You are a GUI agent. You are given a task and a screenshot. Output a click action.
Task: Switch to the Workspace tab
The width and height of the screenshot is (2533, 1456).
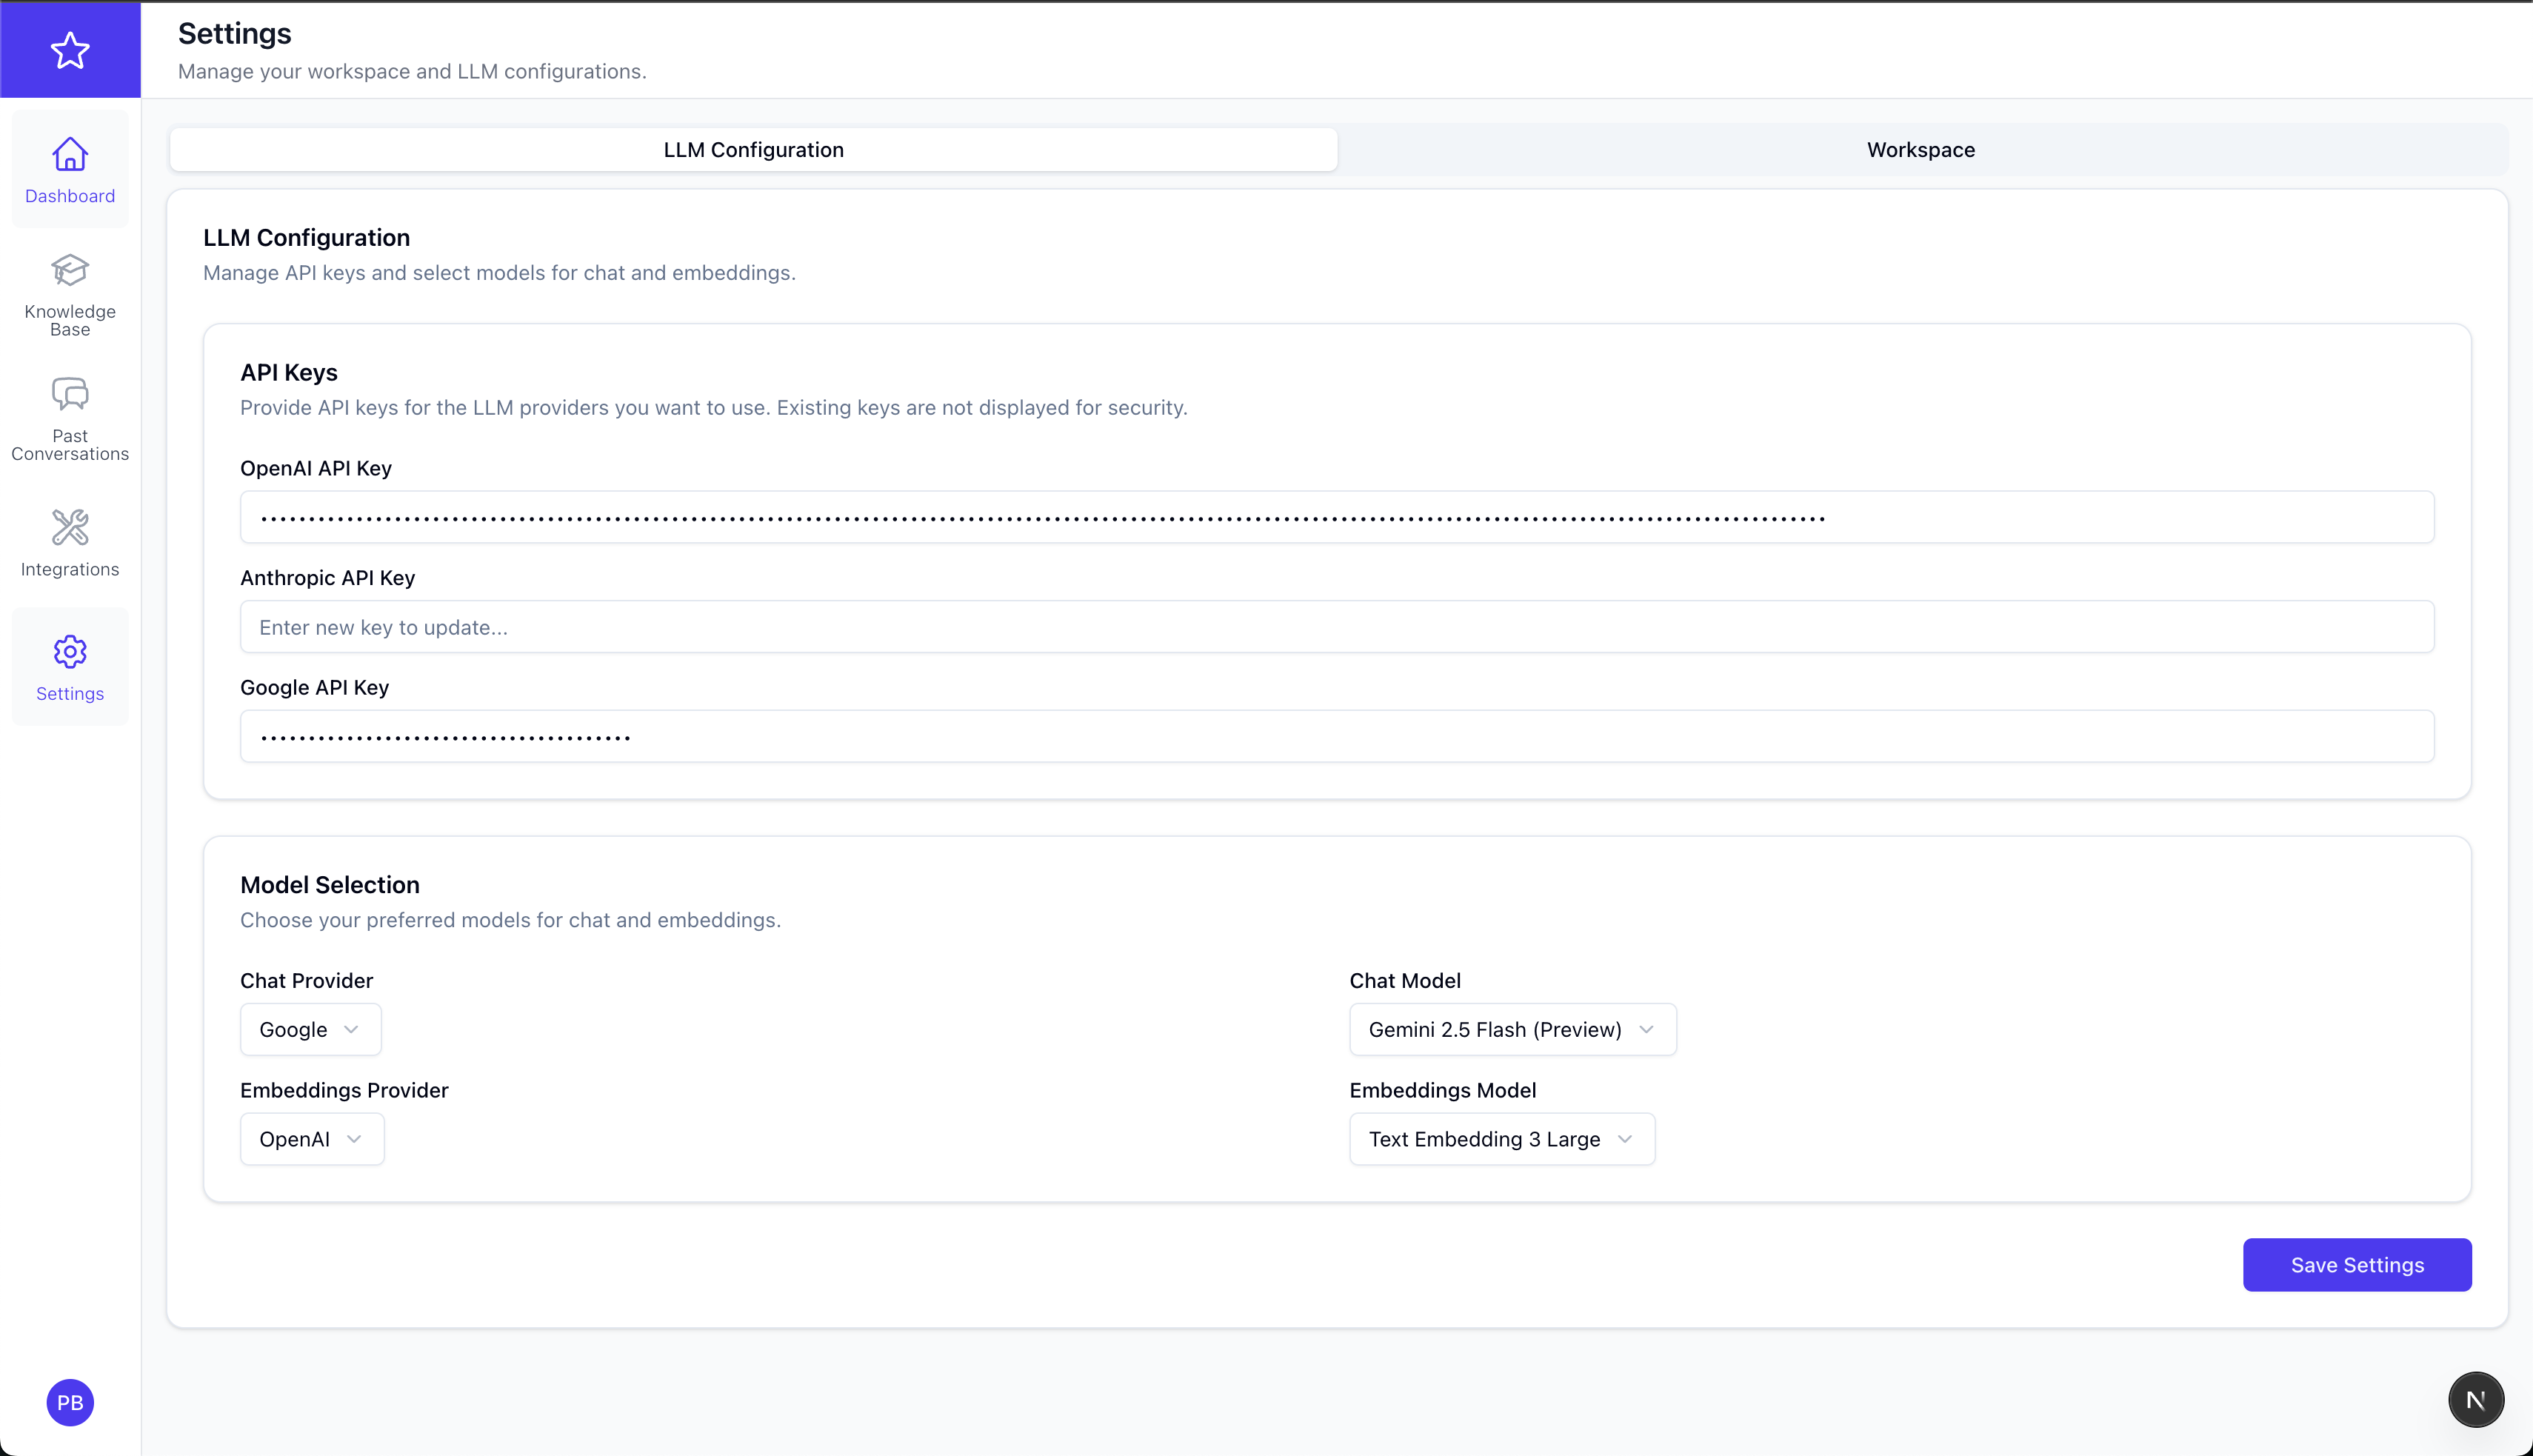tap(1920, 150)
